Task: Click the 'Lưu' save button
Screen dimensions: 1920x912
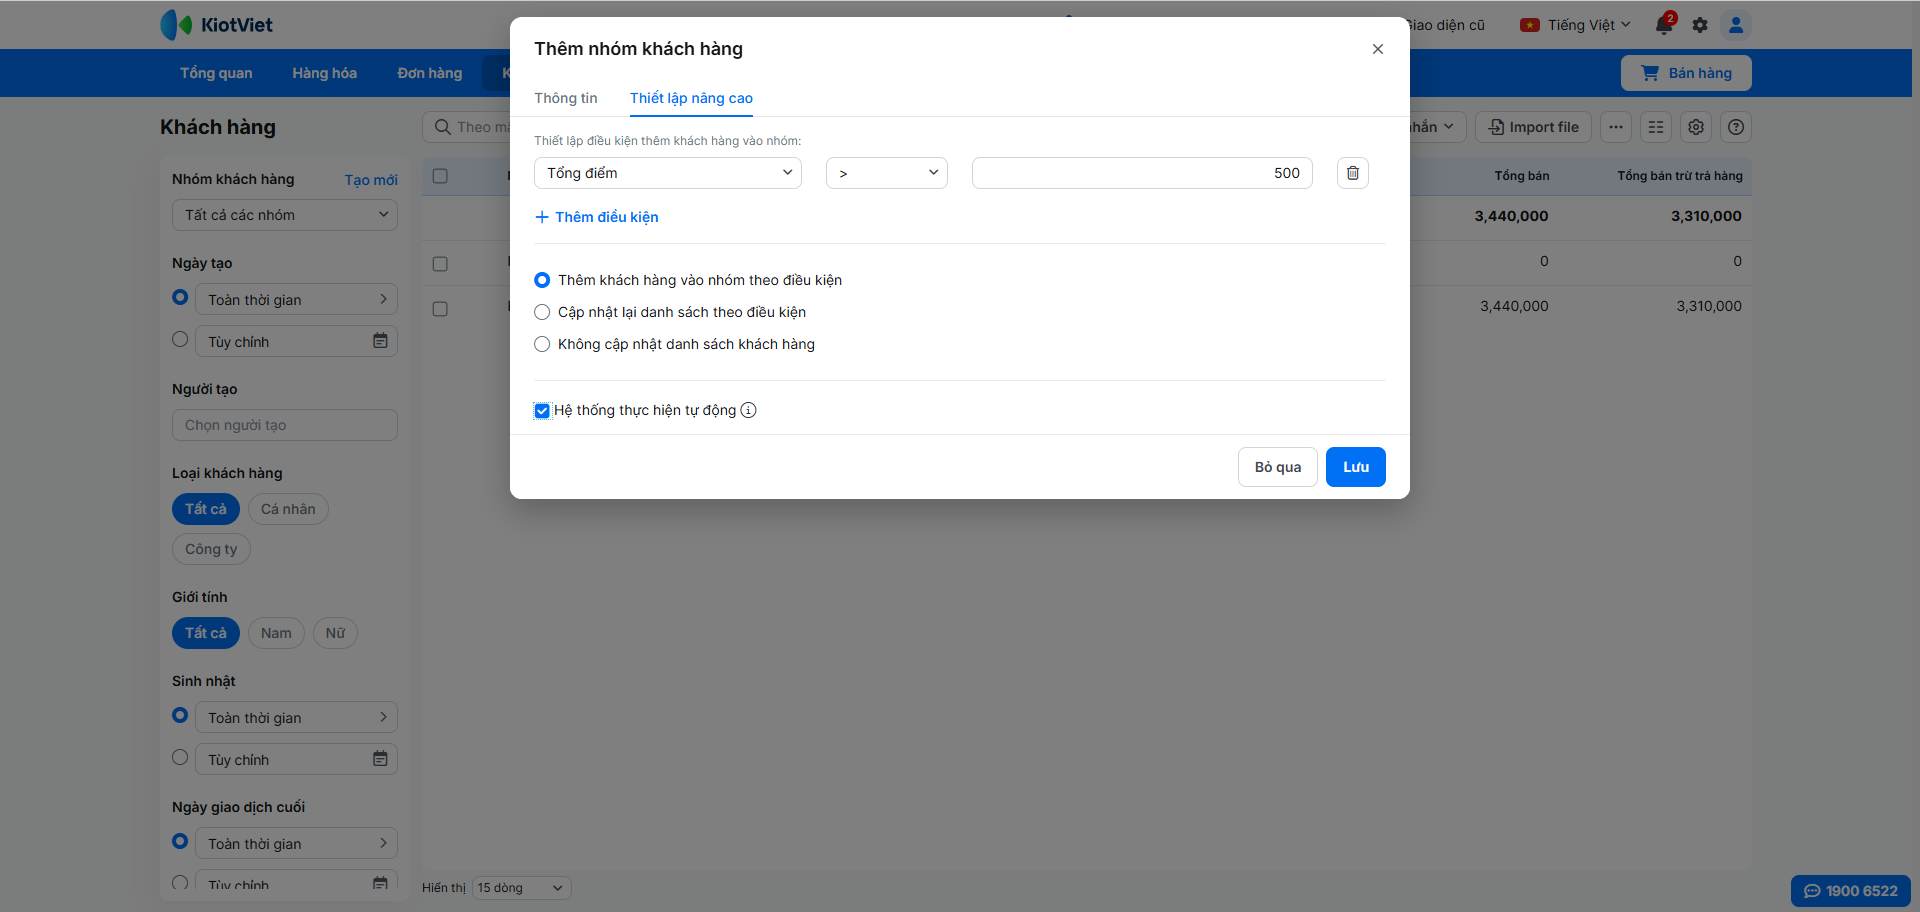Action: (x=1355, y=467)
